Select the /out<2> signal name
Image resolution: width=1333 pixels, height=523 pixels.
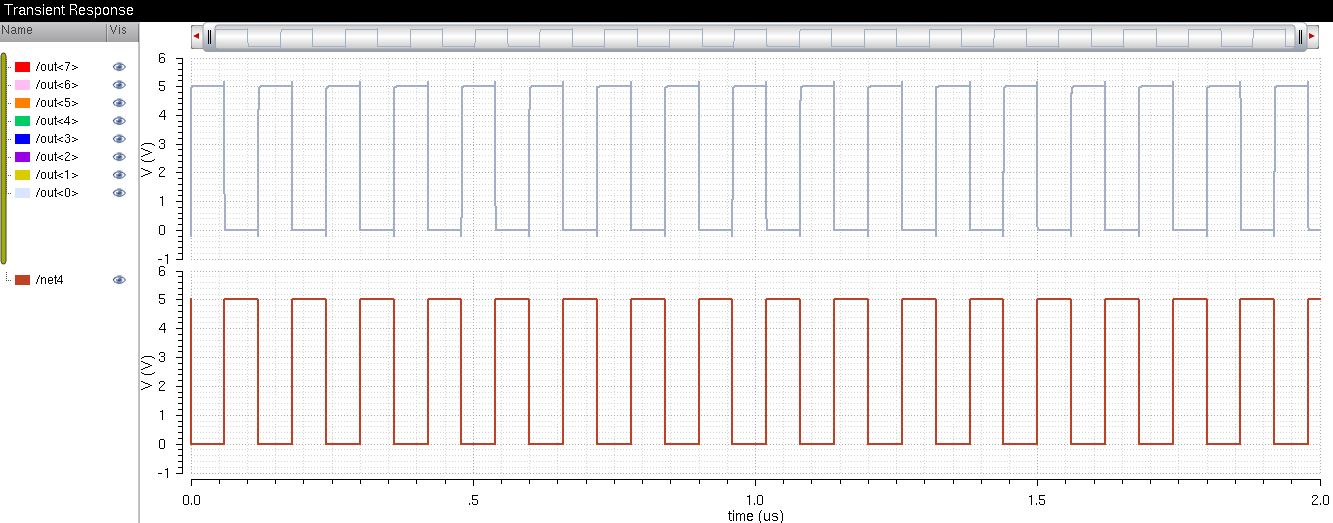(56, 157)
